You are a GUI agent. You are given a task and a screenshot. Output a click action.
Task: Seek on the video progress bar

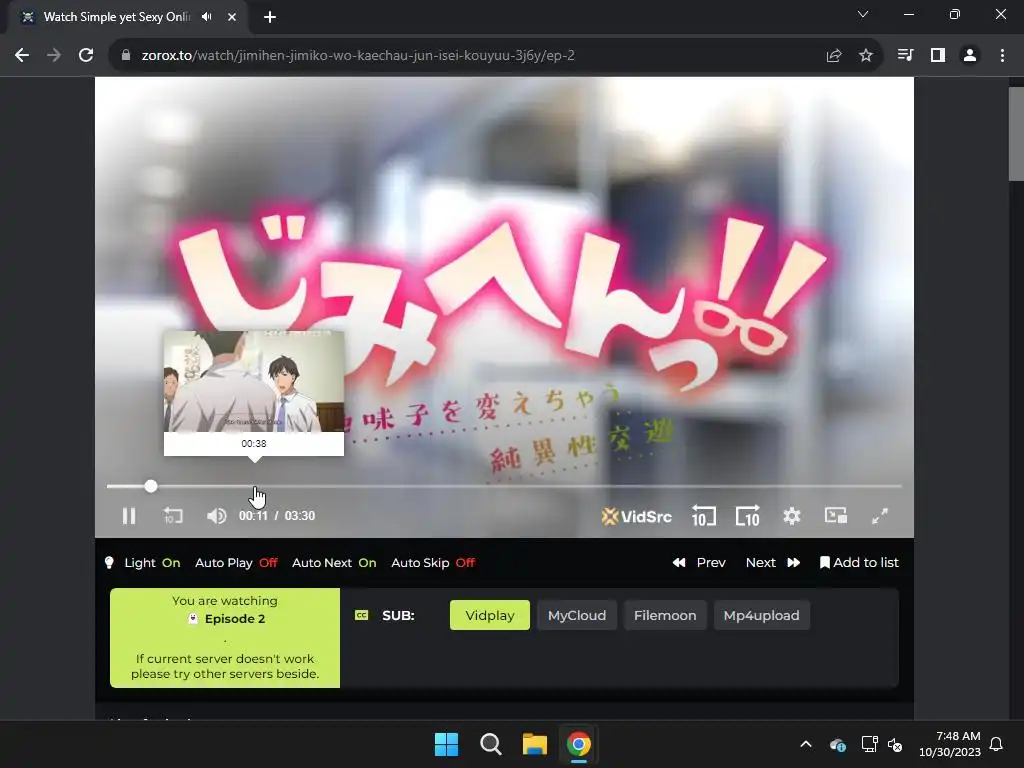(x=504, y=486)
